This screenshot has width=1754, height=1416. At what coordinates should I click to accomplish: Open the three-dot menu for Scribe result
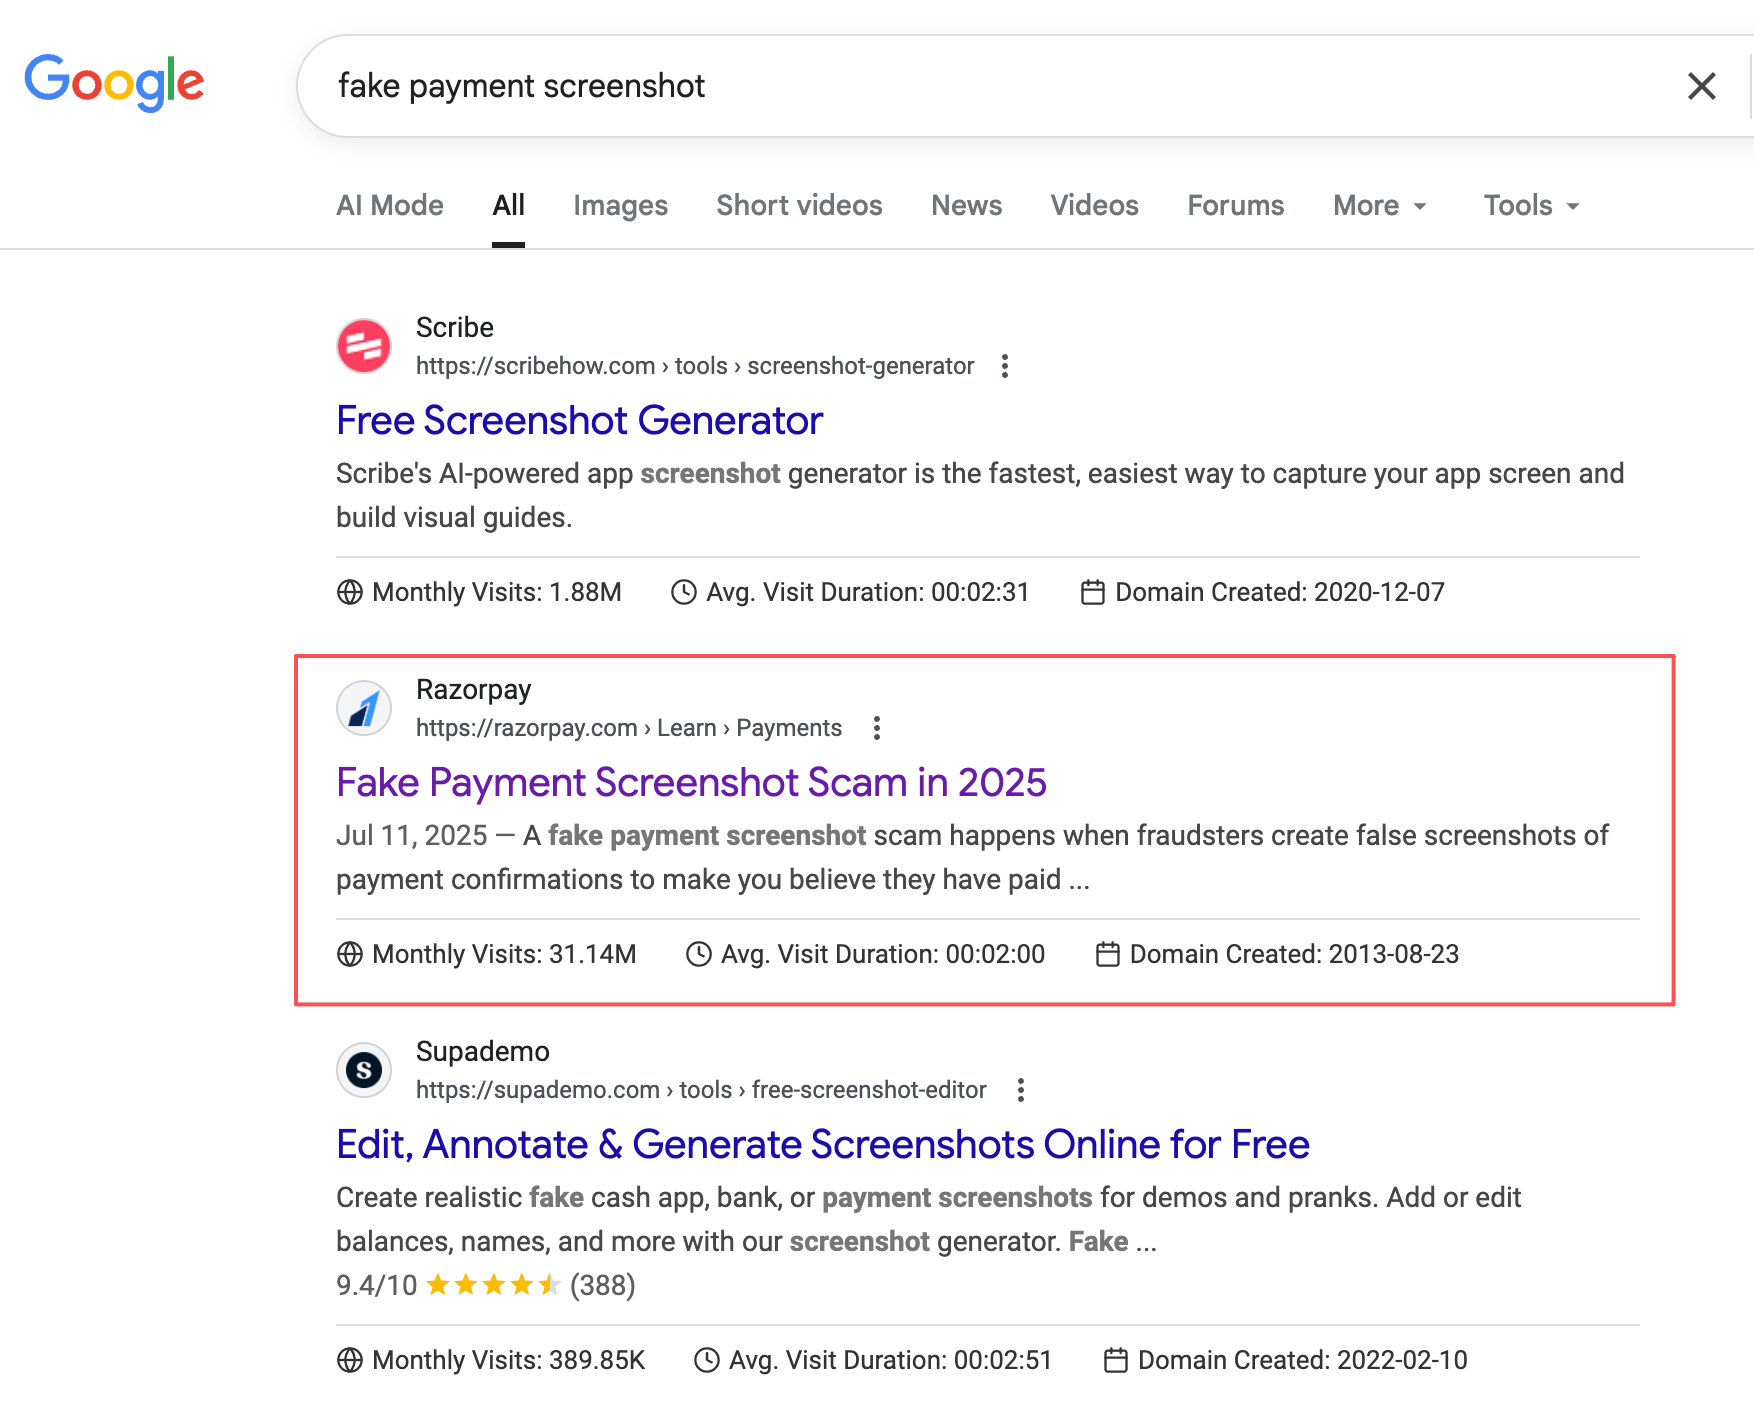[x=1005, y=366]
